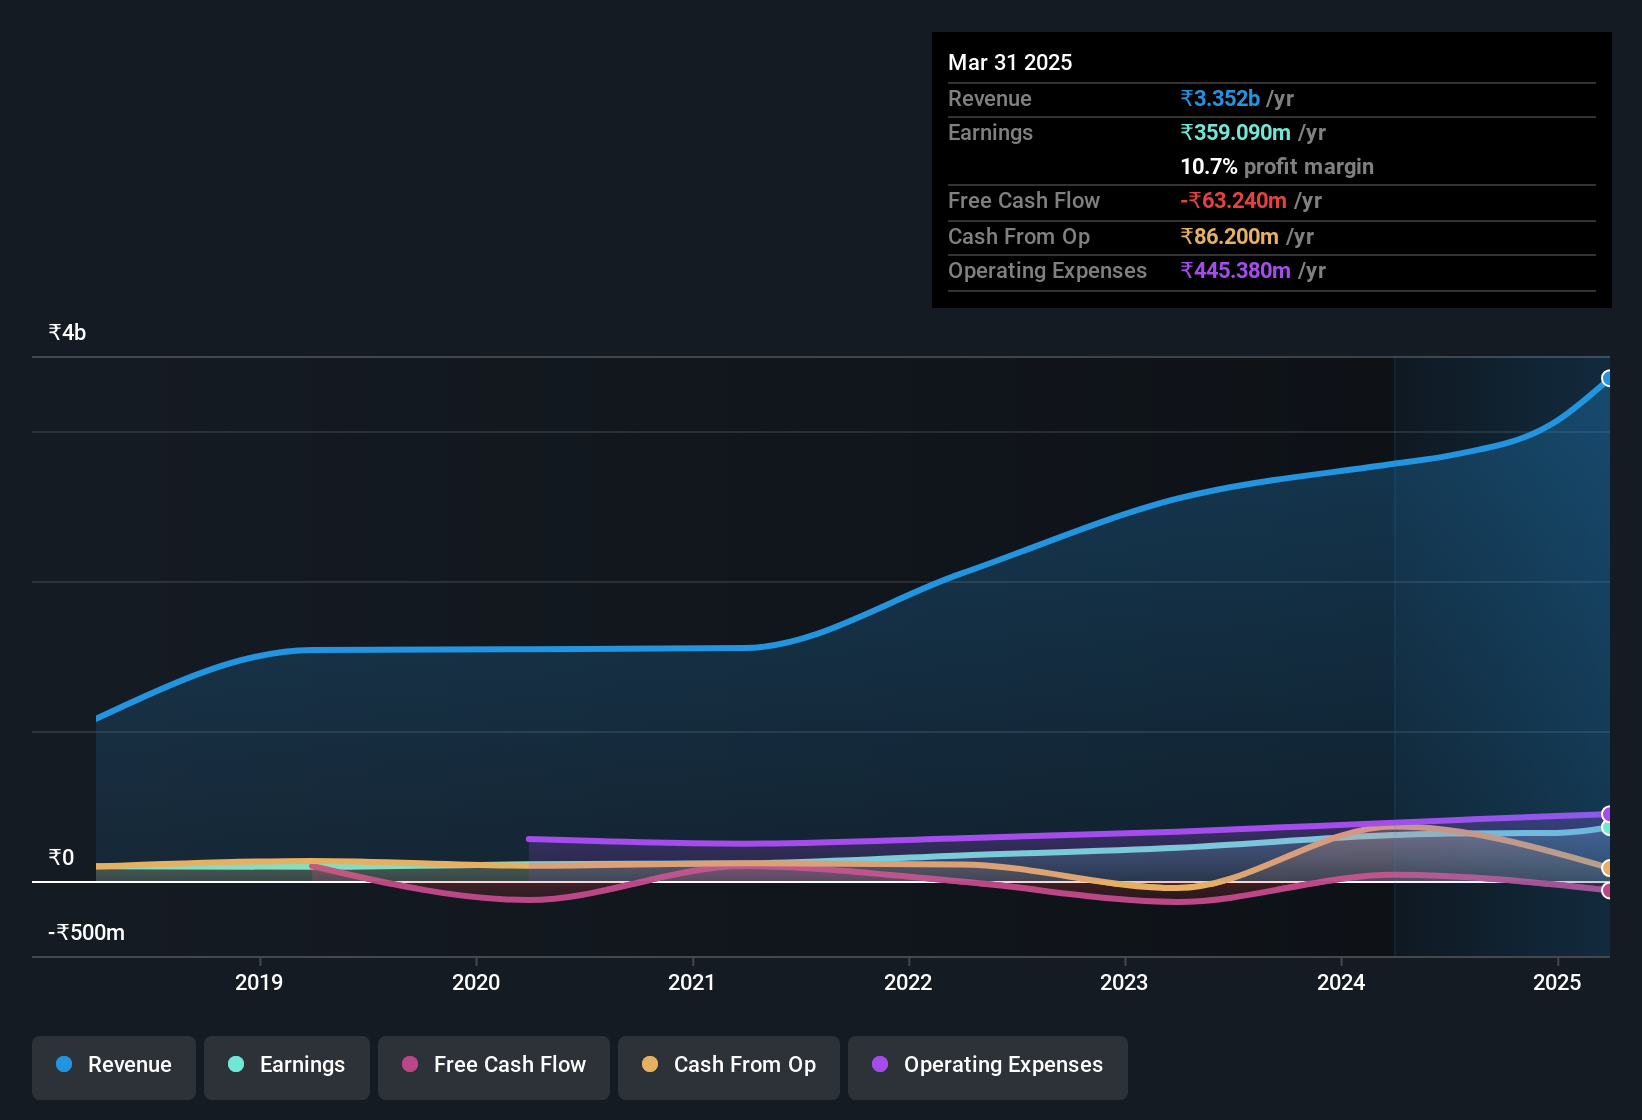Click the Revenue endpoint marker on chart
Viewport: 1642px width, 1120px height.
[x=1608, y=378]
